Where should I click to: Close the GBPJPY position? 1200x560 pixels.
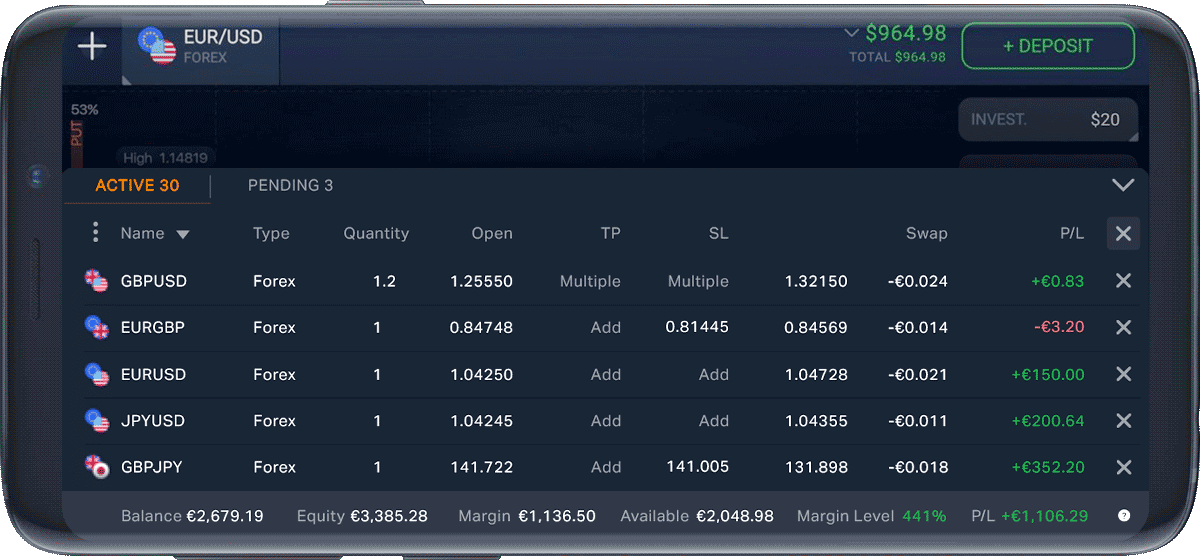point(1123,467)
